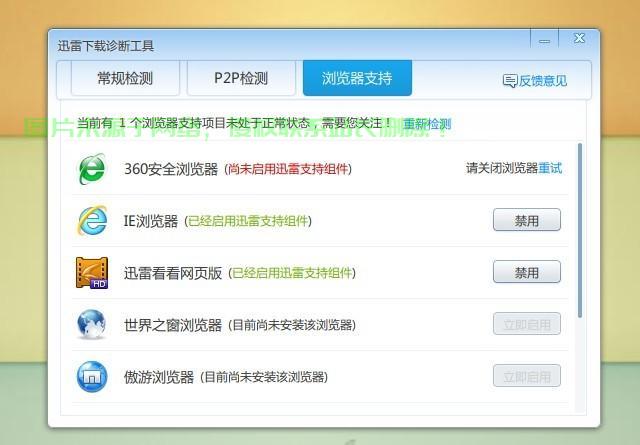Click the 傲游浏览器 blue round icon
This screenshot has width=640, height=445.
pos(92,376)
